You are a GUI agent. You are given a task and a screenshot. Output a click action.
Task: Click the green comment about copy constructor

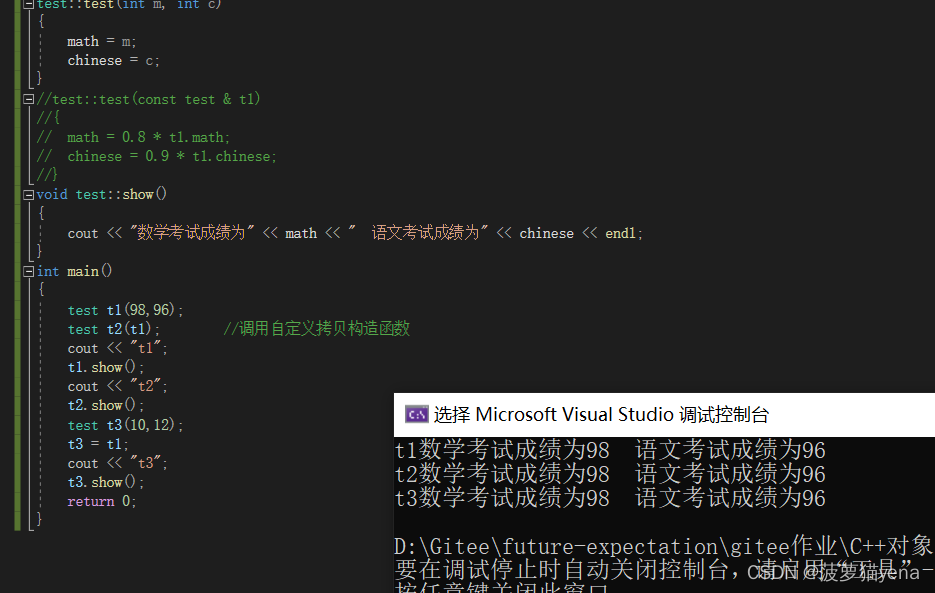[x=317, y=328]
